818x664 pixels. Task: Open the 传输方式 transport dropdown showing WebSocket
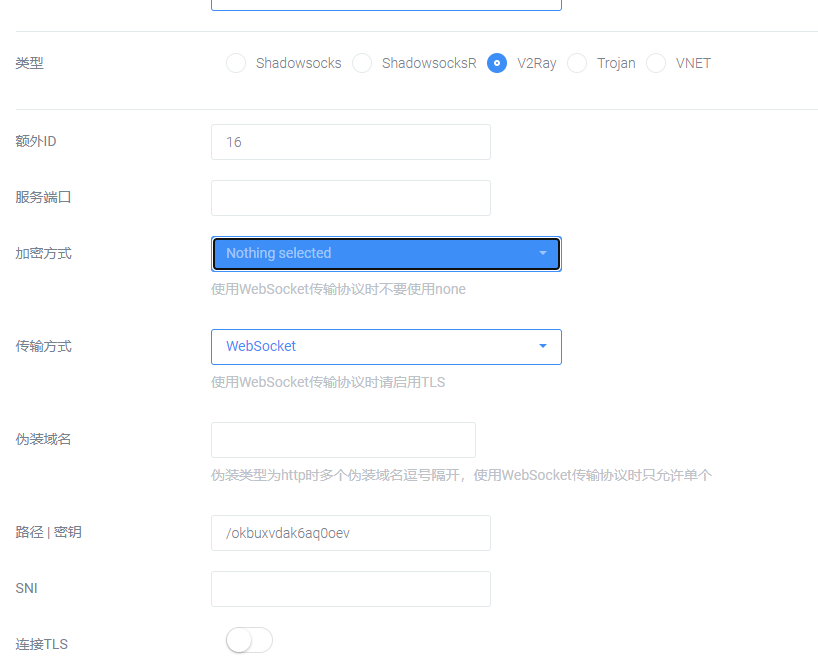point(386,345)
